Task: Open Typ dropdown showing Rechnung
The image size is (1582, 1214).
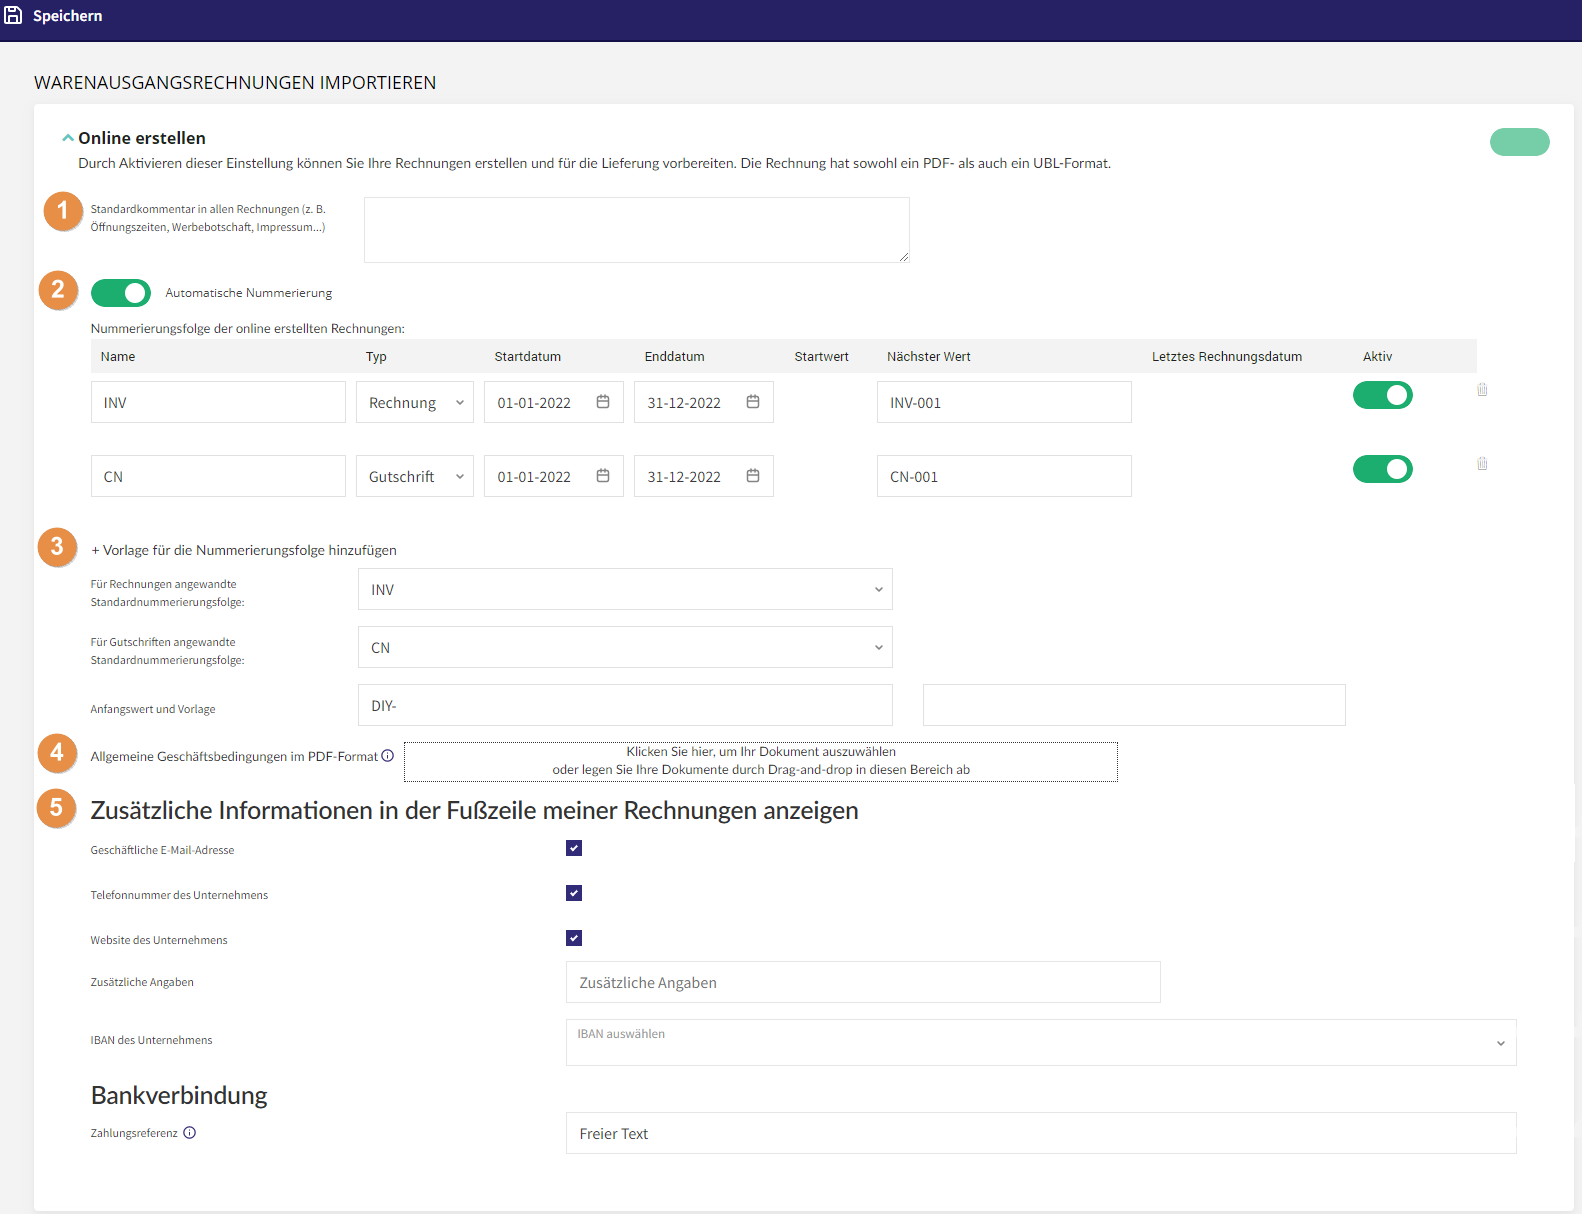Action: pyautogui.click(x=415, y=402)
